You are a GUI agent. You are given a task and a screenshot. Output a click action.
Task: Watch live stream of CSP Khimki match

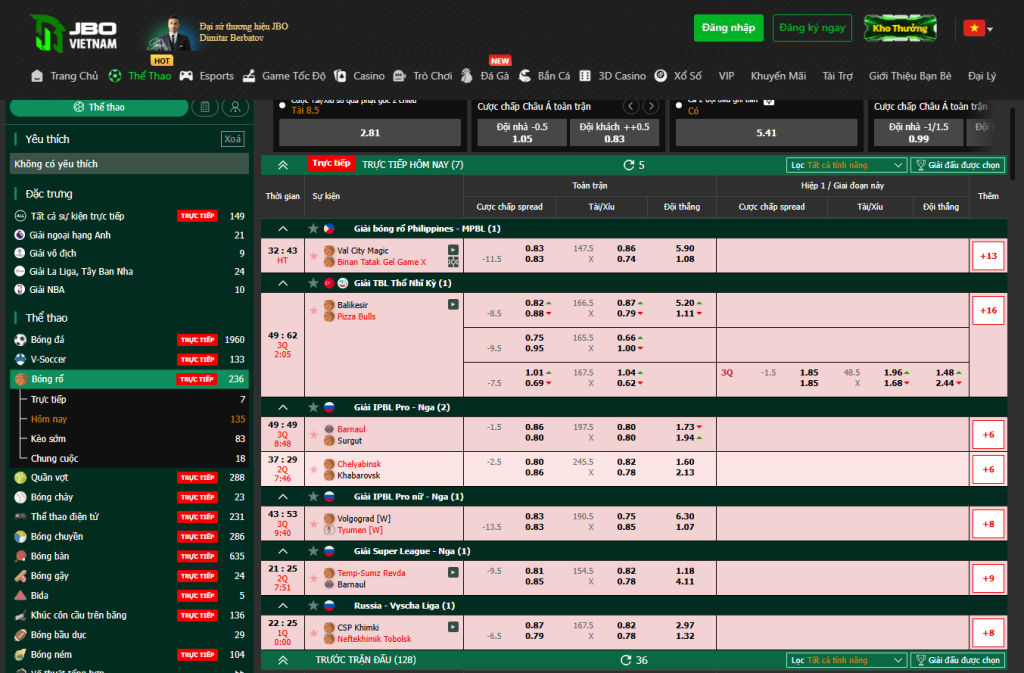click(453, 627)
